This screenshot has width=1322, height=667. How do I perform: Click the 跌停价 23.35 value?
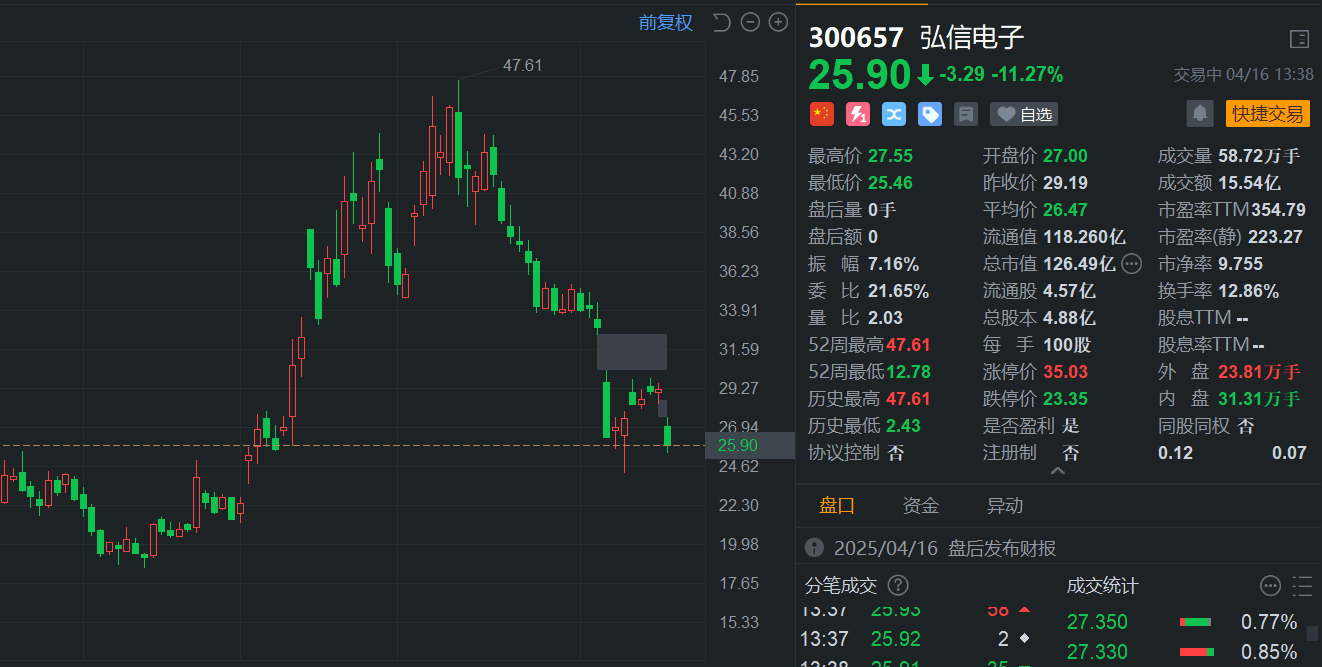pos(1065,399)
